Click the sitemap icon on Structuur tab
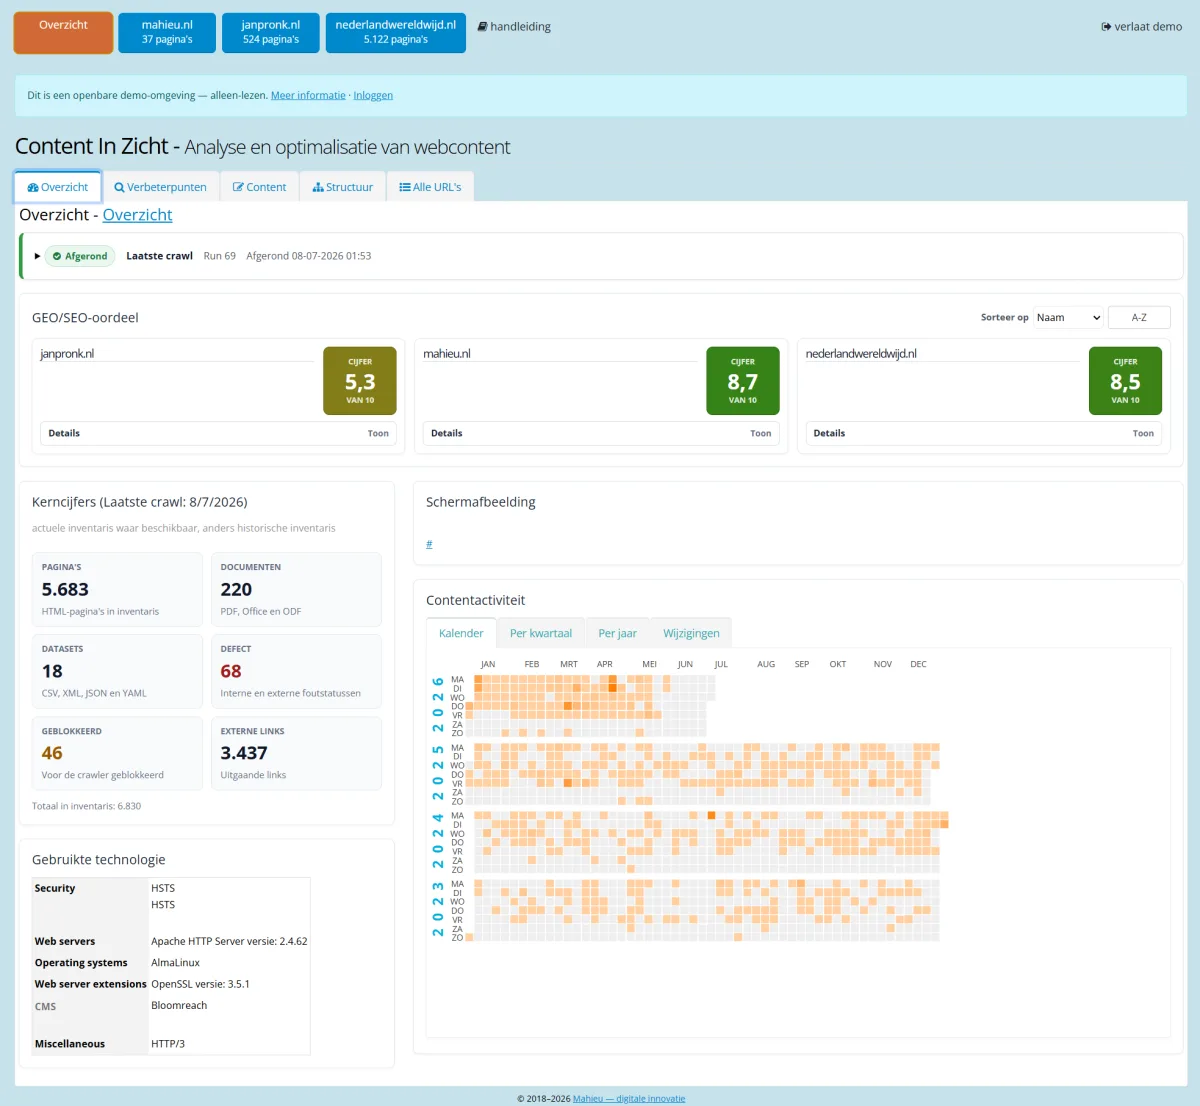 [x=318, y=188]
